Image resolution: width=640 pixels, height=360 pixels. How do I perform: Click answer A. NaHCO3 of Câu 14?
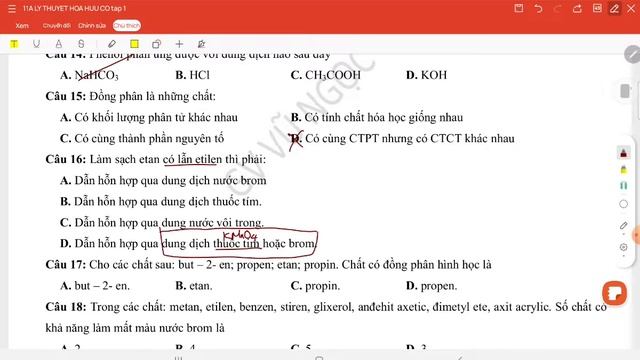89,75
